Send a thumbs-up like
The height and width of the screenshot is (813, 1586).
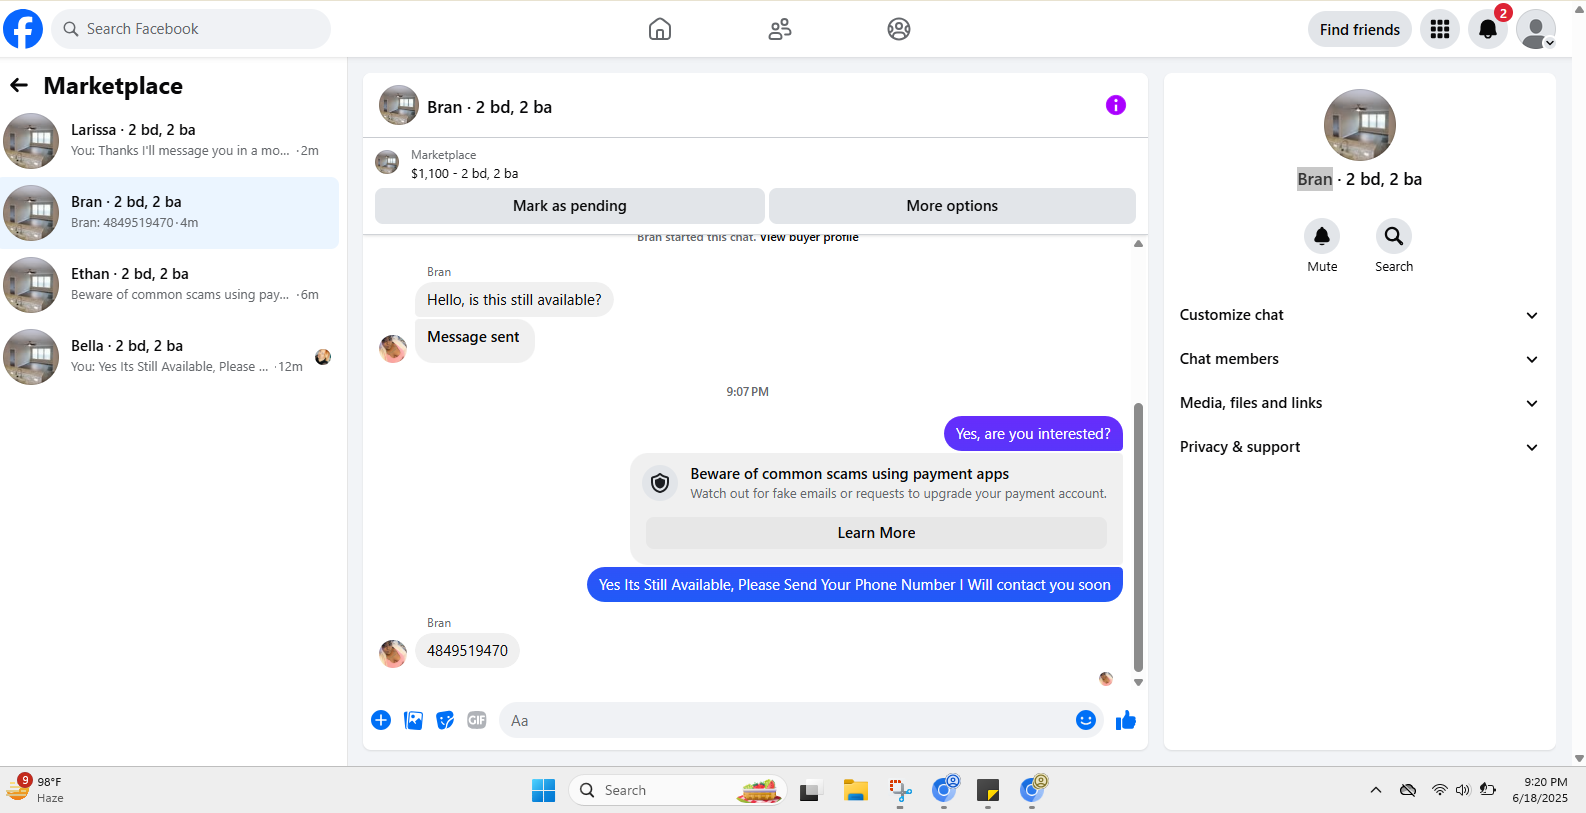[1126, 720]
